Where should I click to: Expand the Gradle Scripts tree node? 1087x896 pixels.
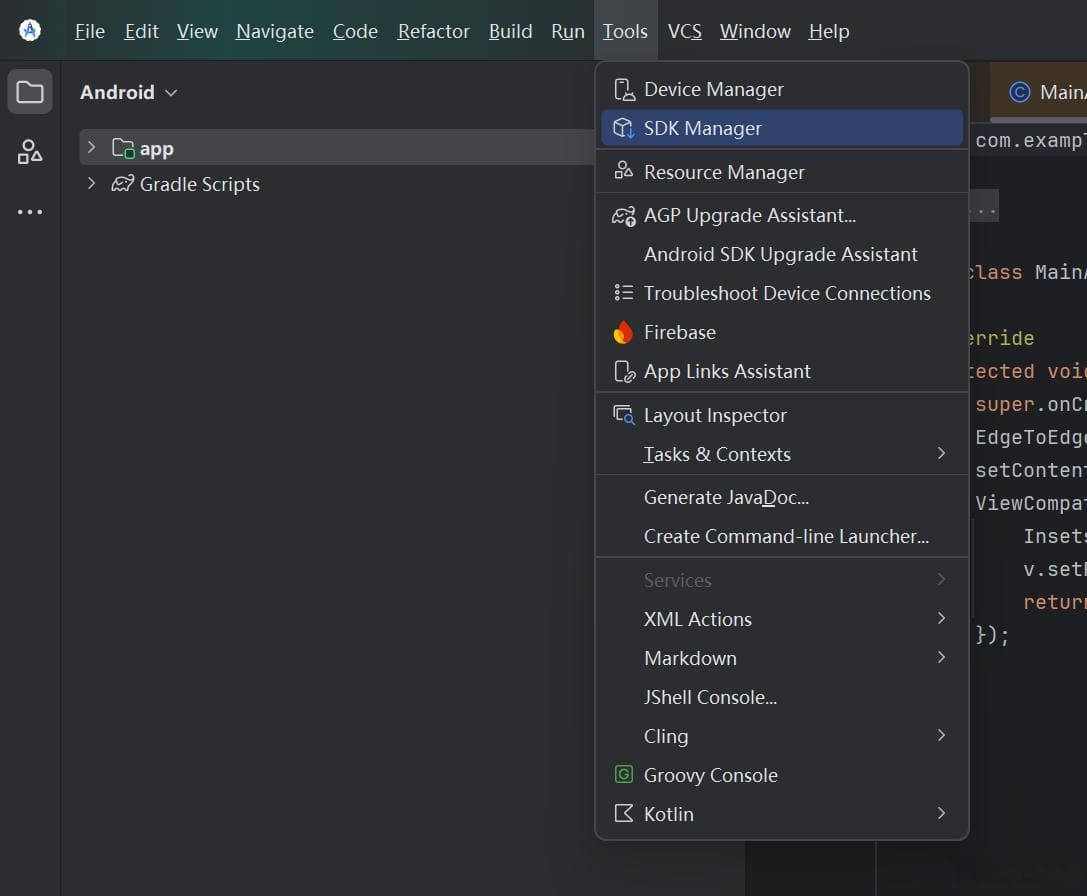point(91,183)
